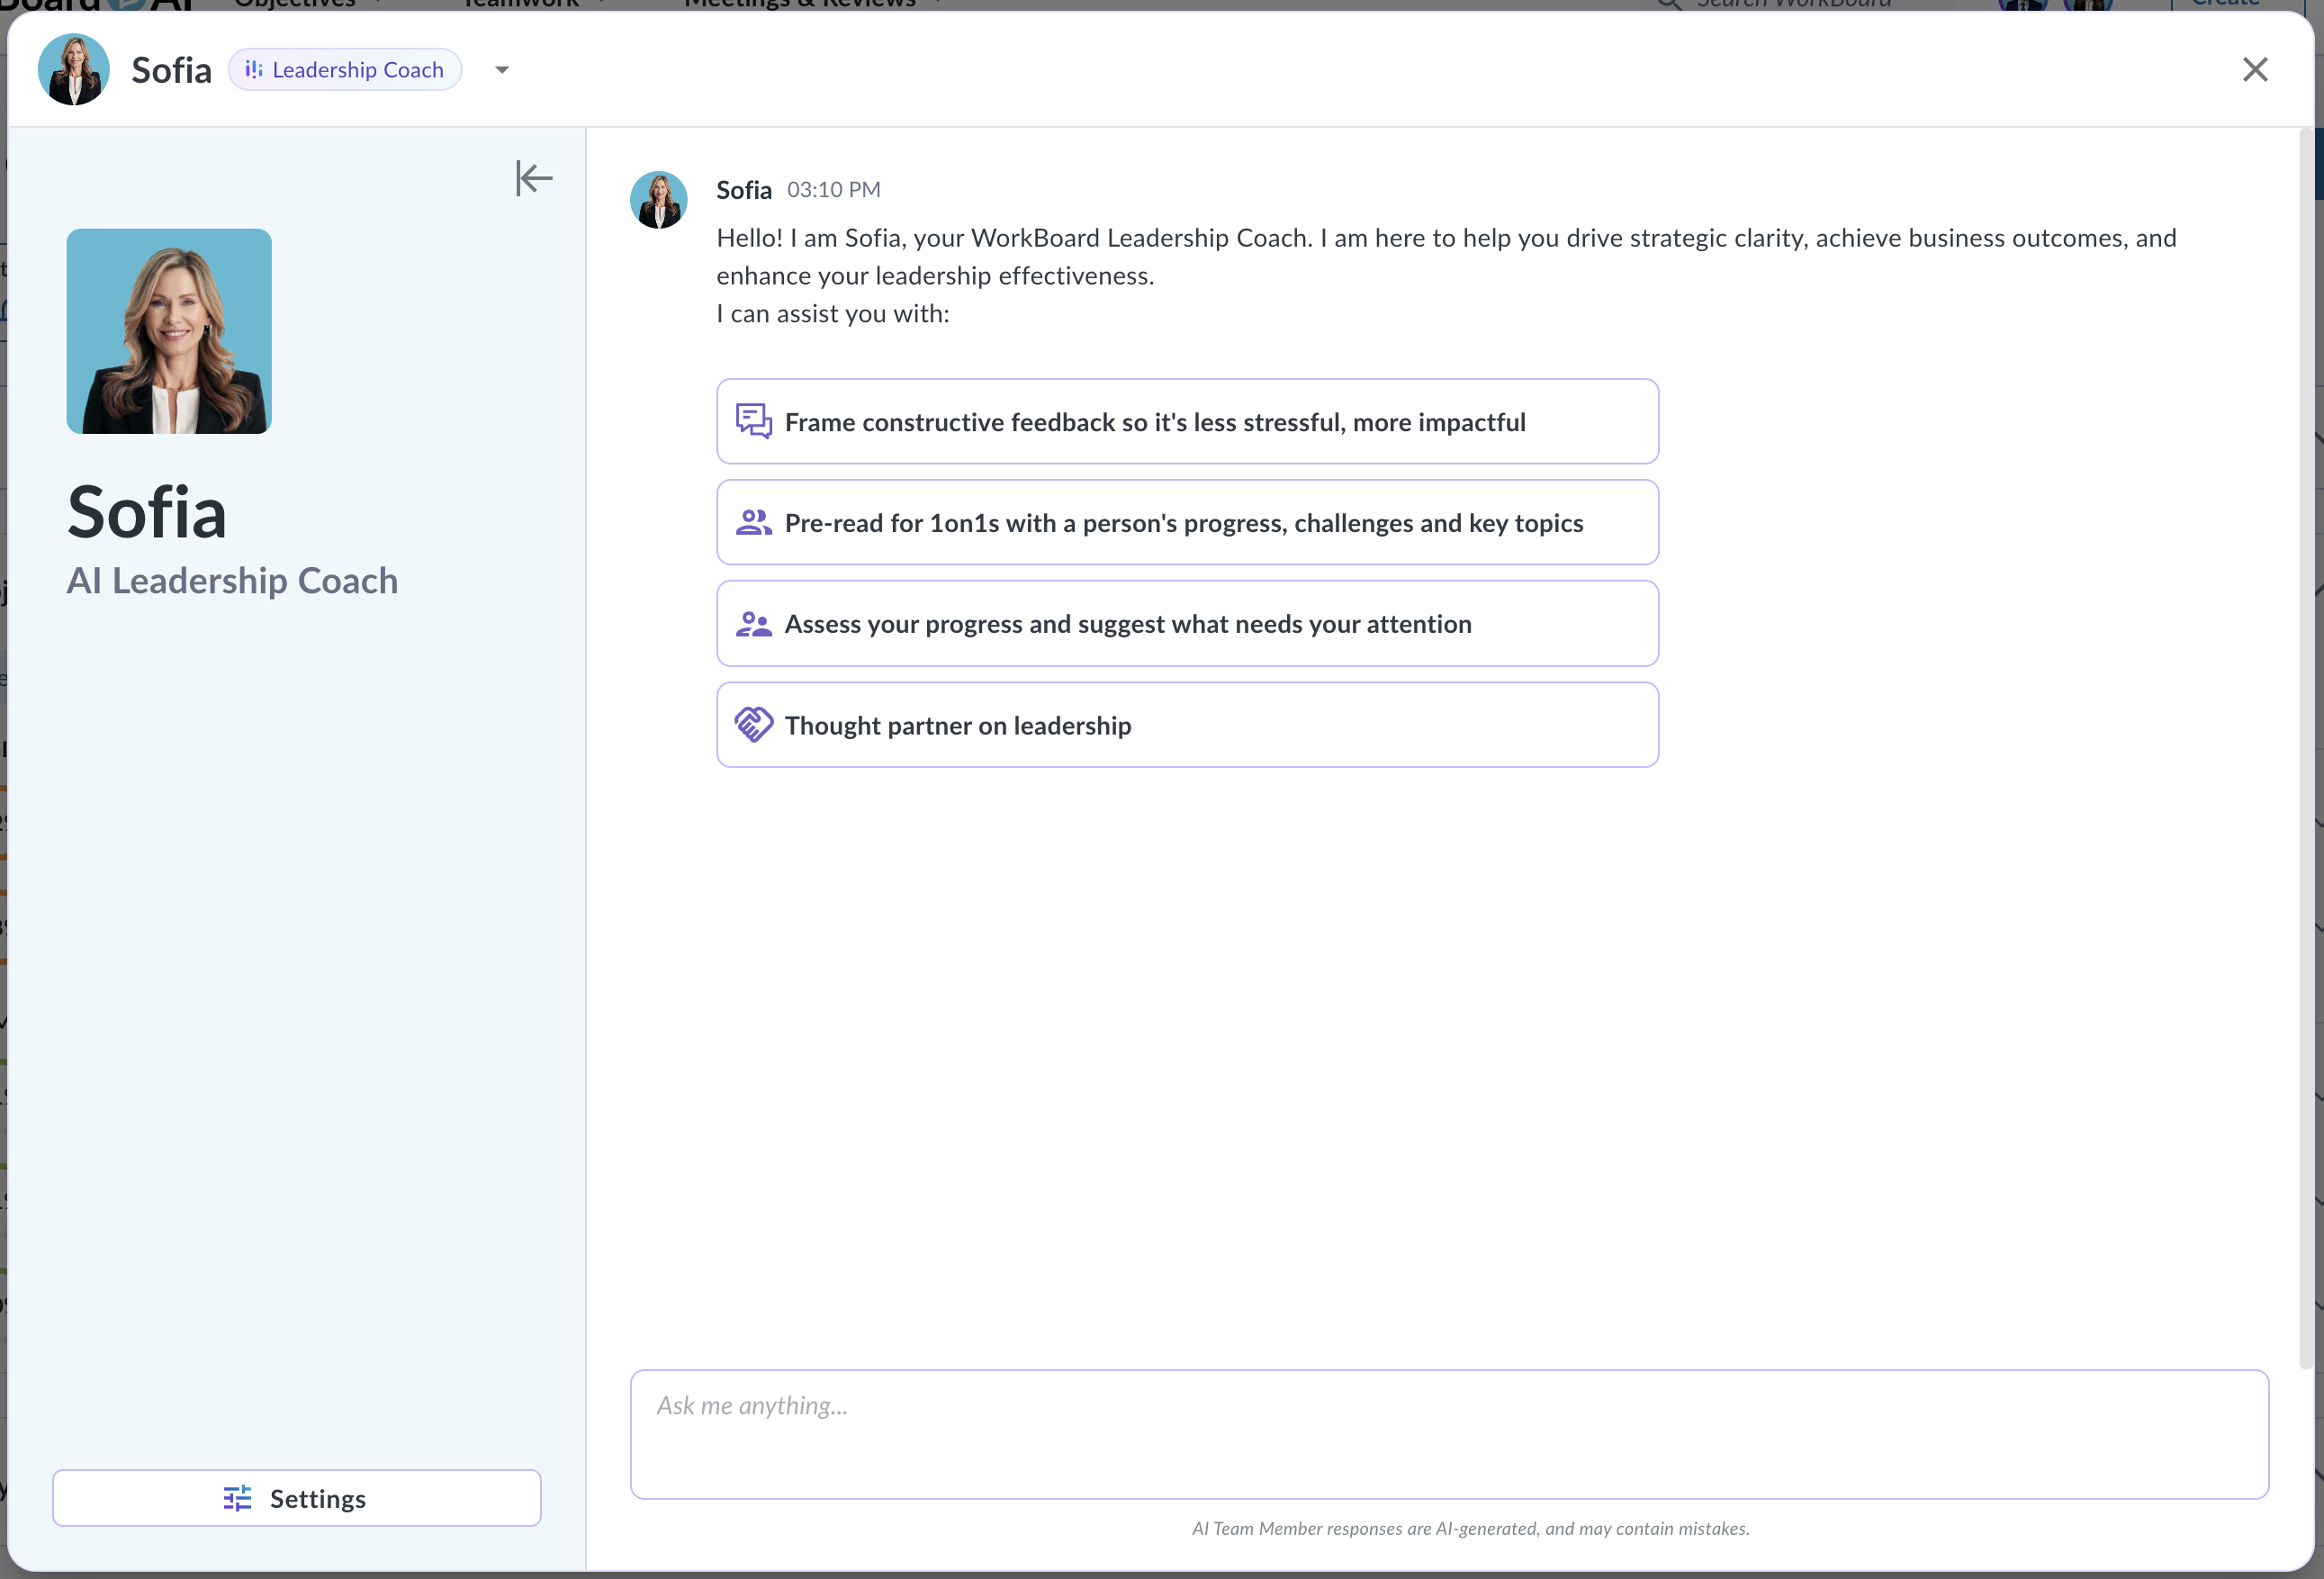Click the AI Leadership Coach subtitle

(x=232, y=581)
